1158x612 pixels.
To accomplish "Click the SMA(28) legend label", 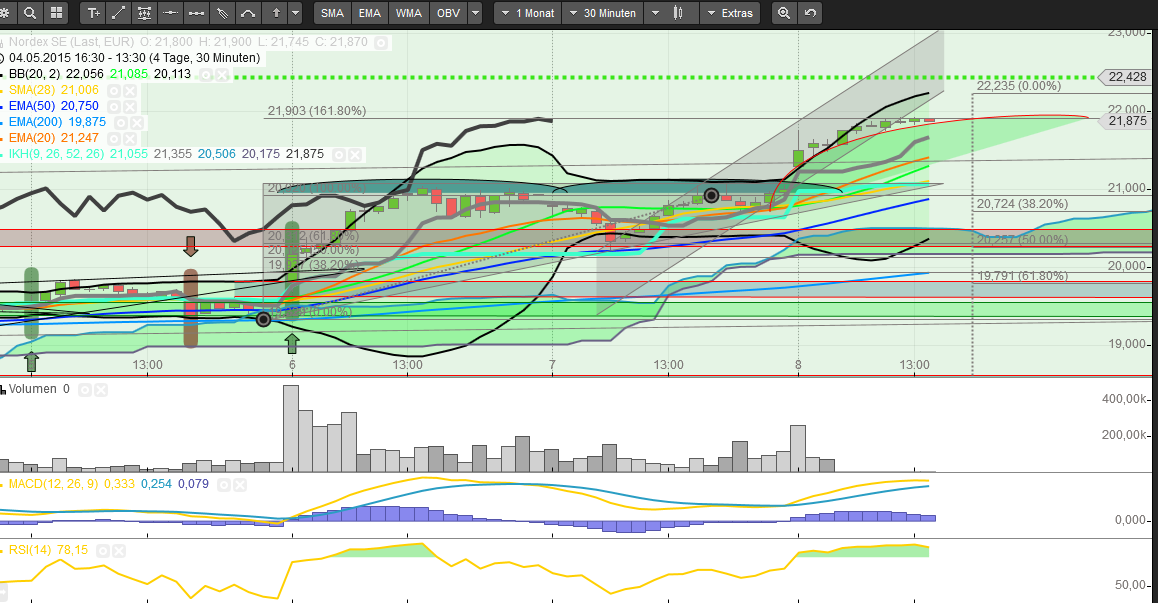I will [x=33, y=90].
